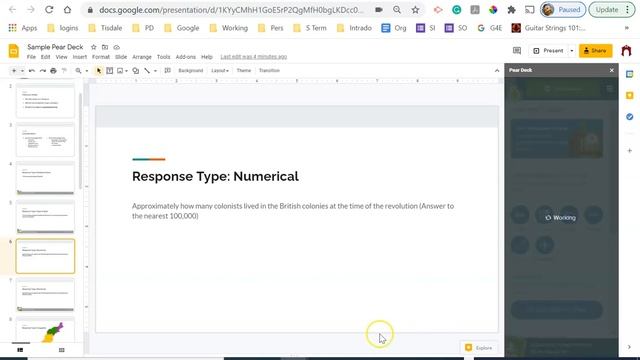Open the Format menu
640x360 pixels.
pos(100,57)
